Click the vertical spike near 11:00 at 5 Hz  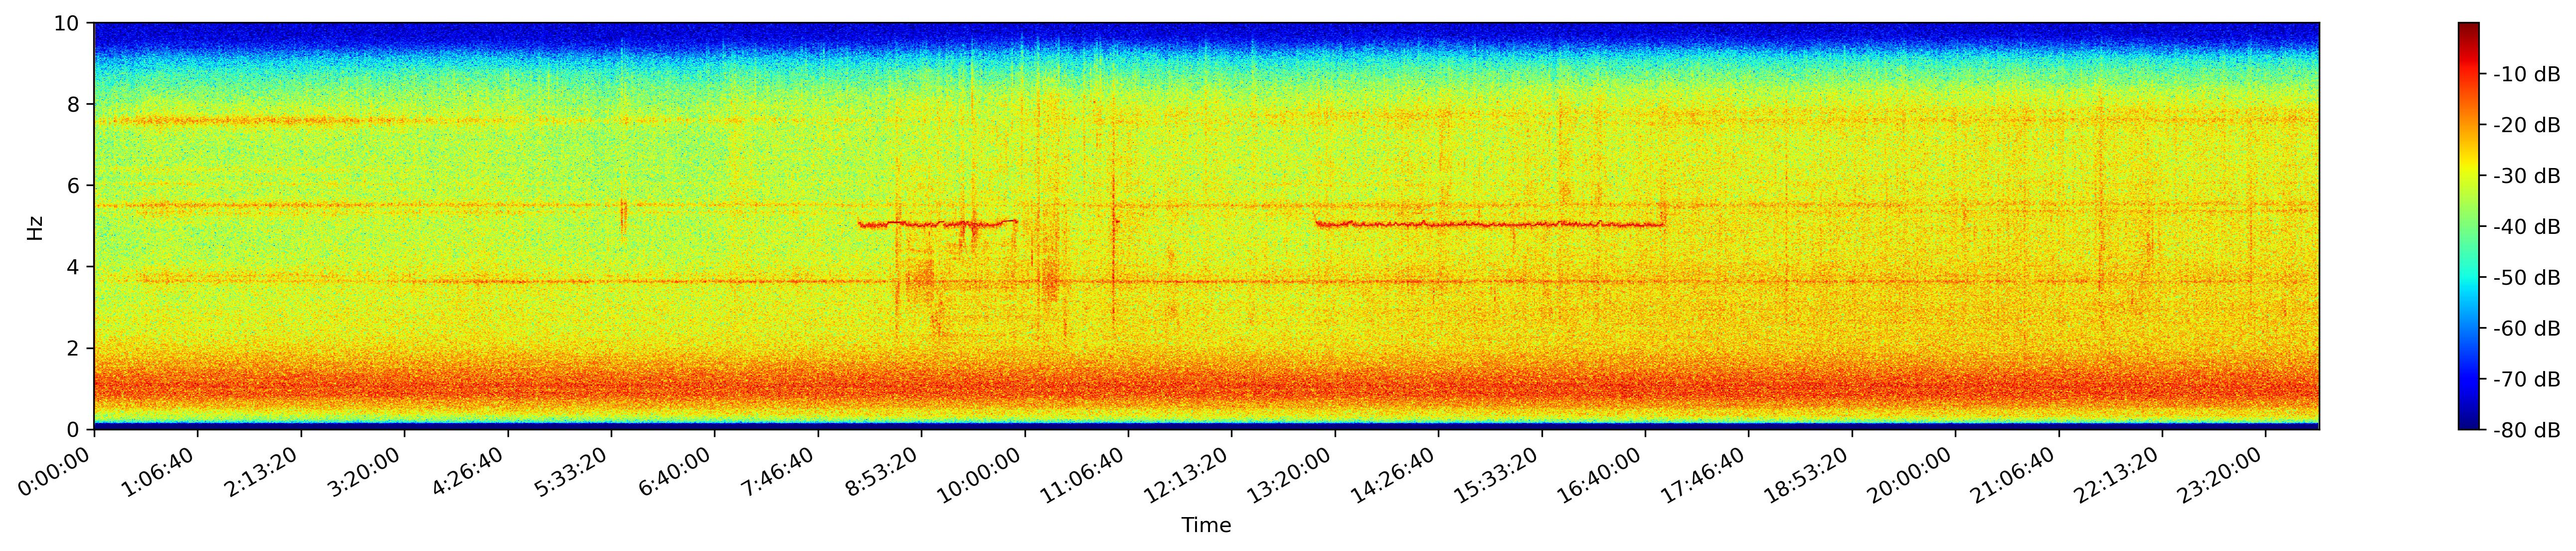coord(1113,225)
